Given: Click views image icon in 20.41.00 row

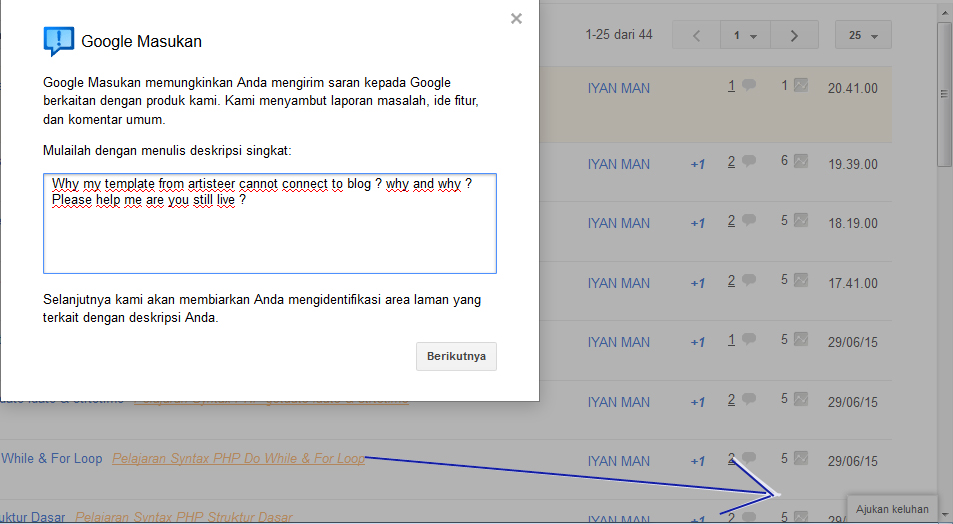Looking at the screenshot, I should tap(801, 85).
